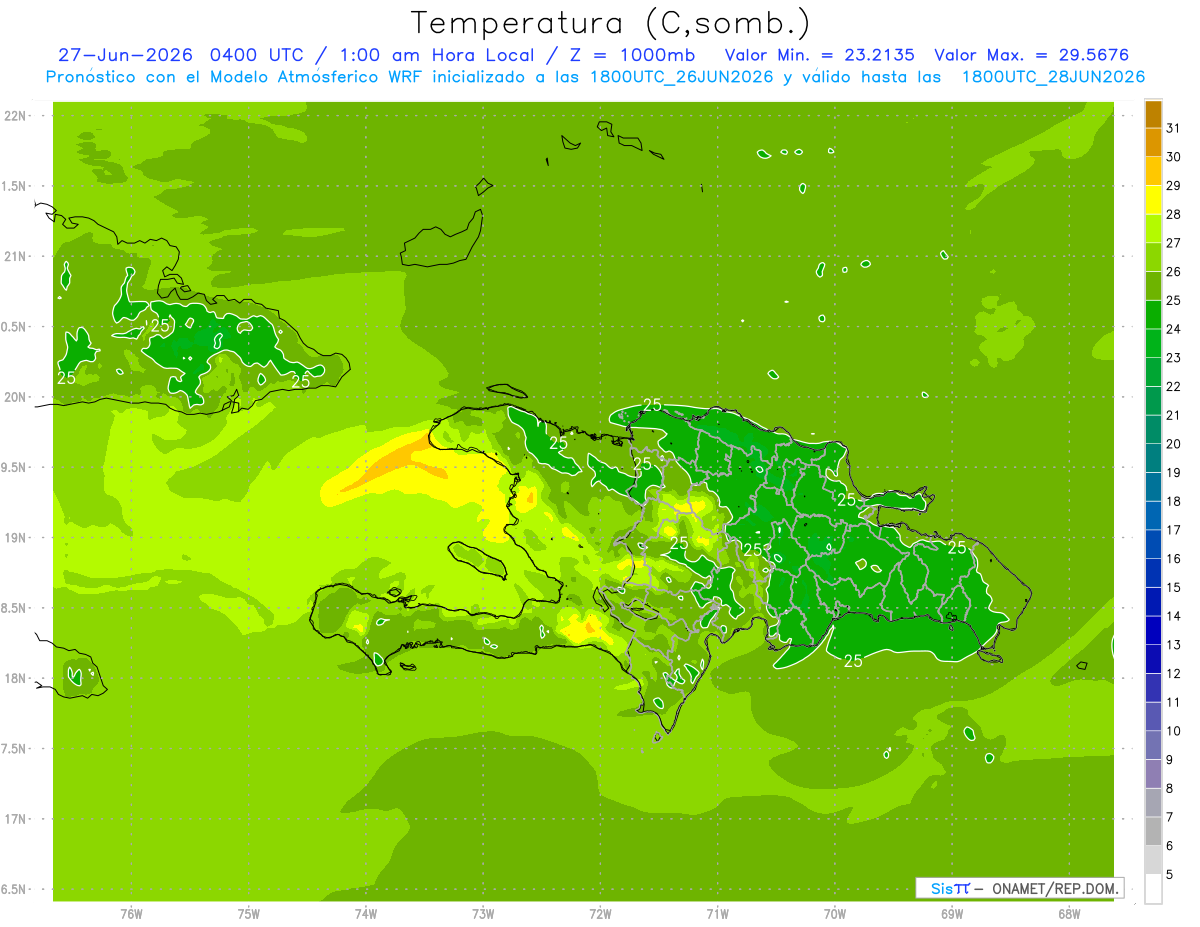This screenshot has height=927, width=1200.
Task: Click the '18N' latitude label
Action: 15,678
